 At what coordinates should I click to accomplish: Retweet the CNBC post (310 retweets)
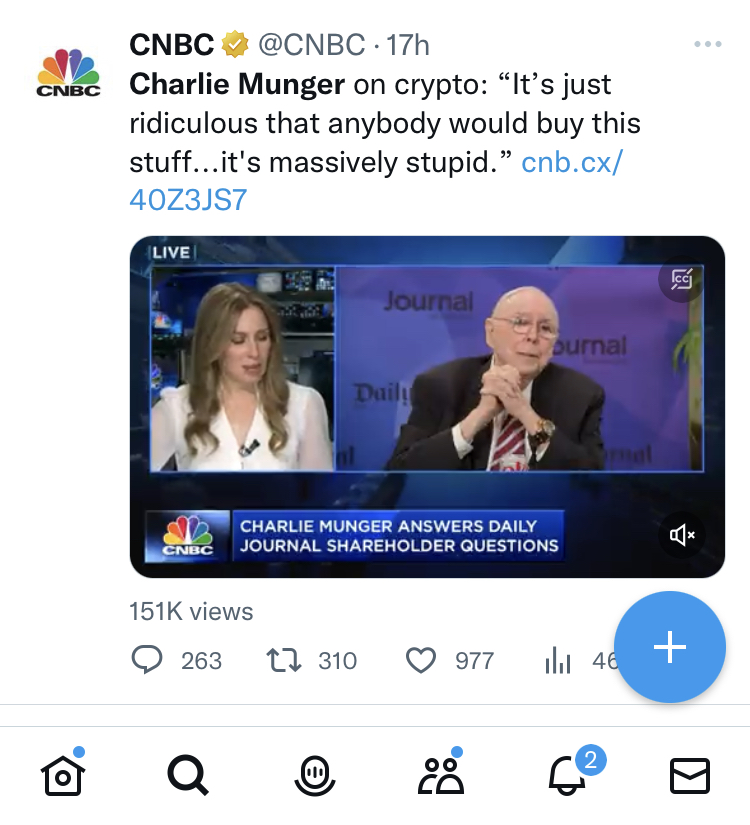pyautogui.click(x=286, y=660)
